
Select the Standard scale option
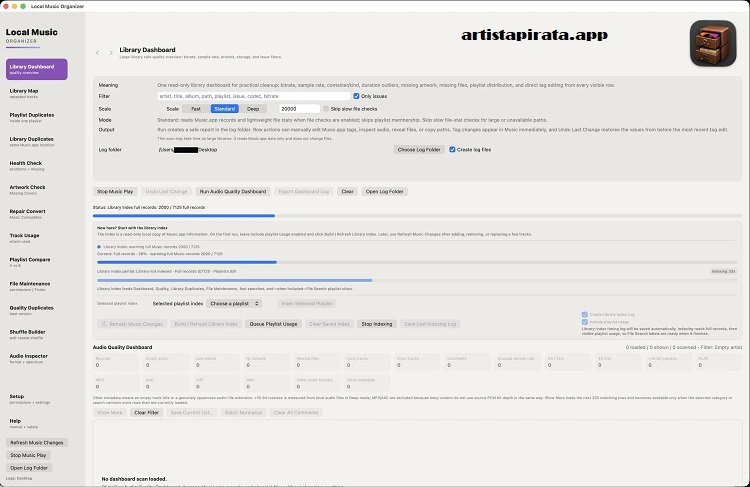pos(224,109)
